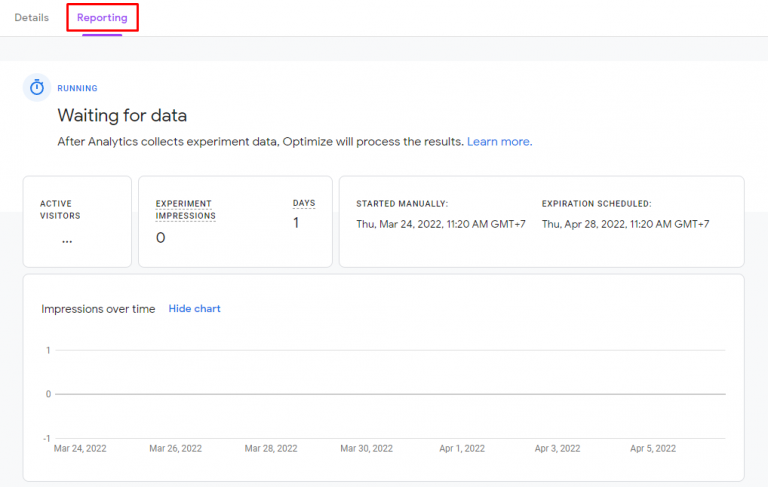Click Mar 24, 2022 on chart axis
Screen dimensions: 768x487
pyautogui.click(x=80, y=449)
